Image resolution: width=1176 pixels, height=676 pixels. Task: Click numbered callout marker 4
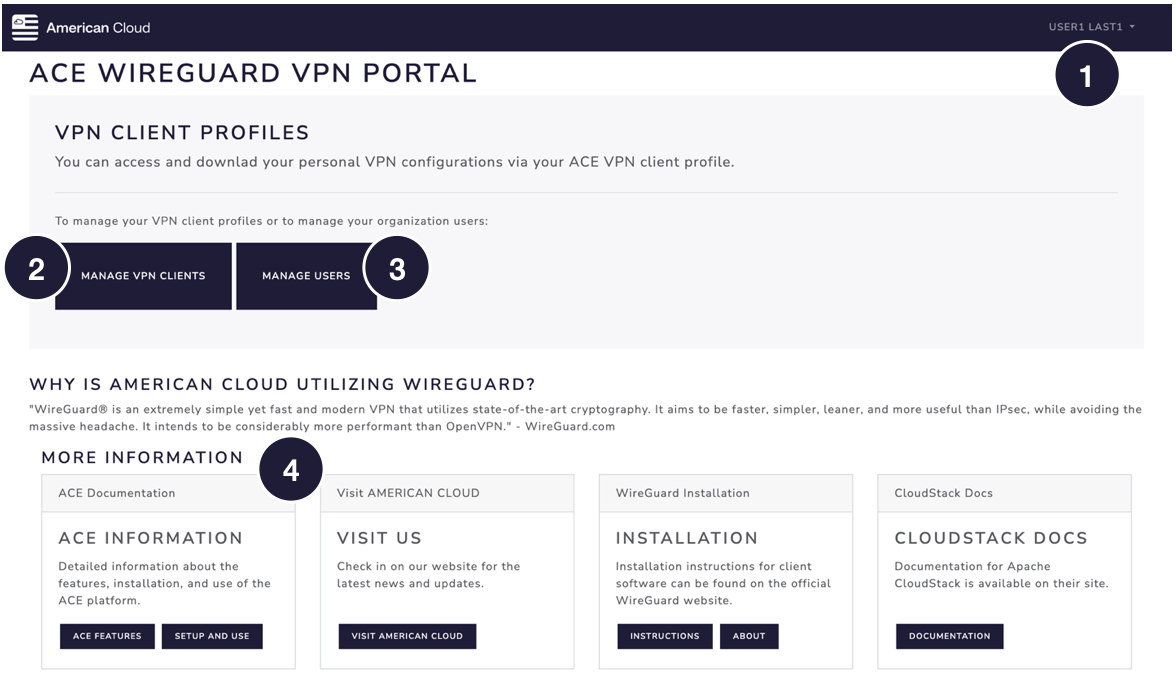[x=291, y=473]
